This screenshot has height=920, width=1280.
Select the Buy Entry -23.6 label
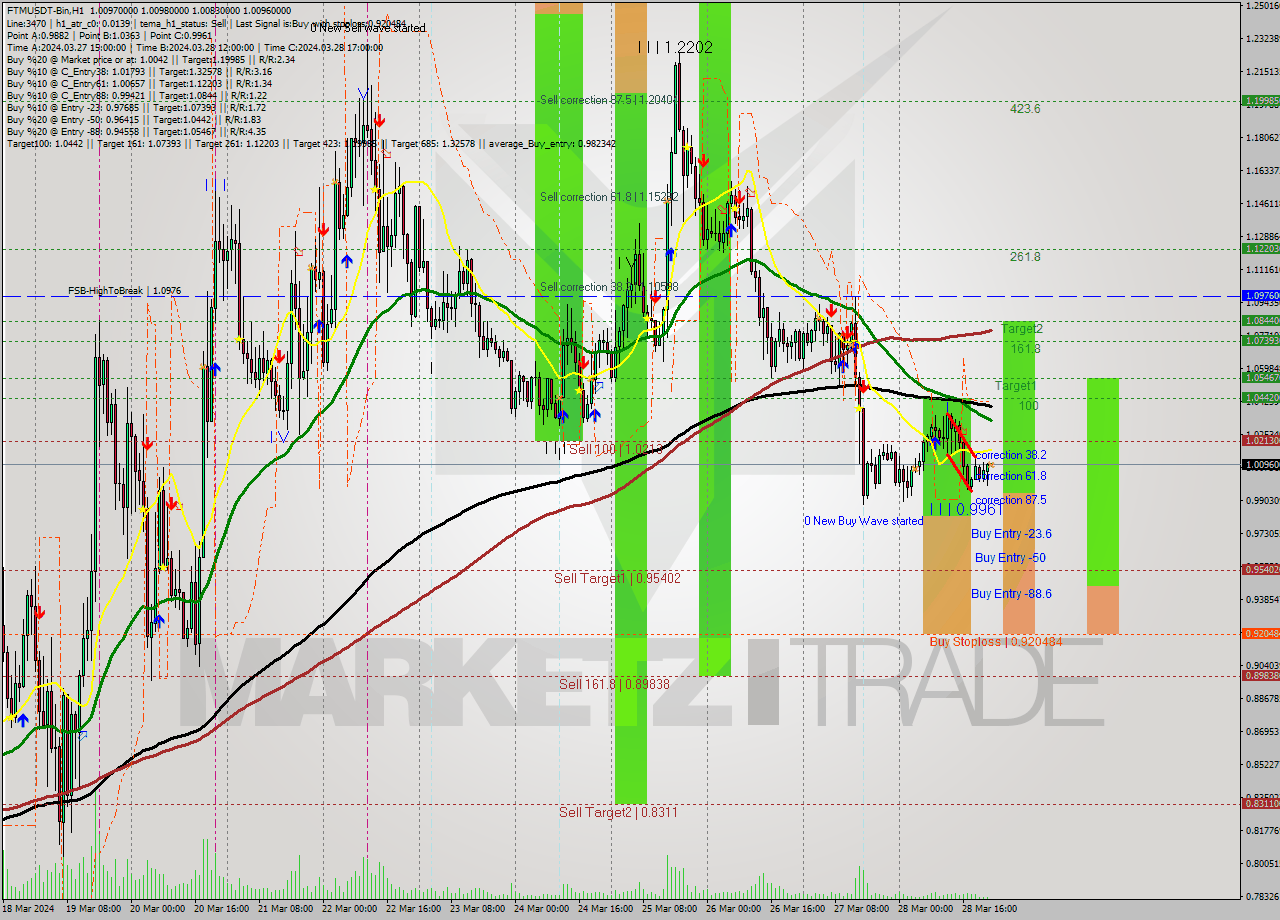pyautogui.click(x=1011, y=533)
